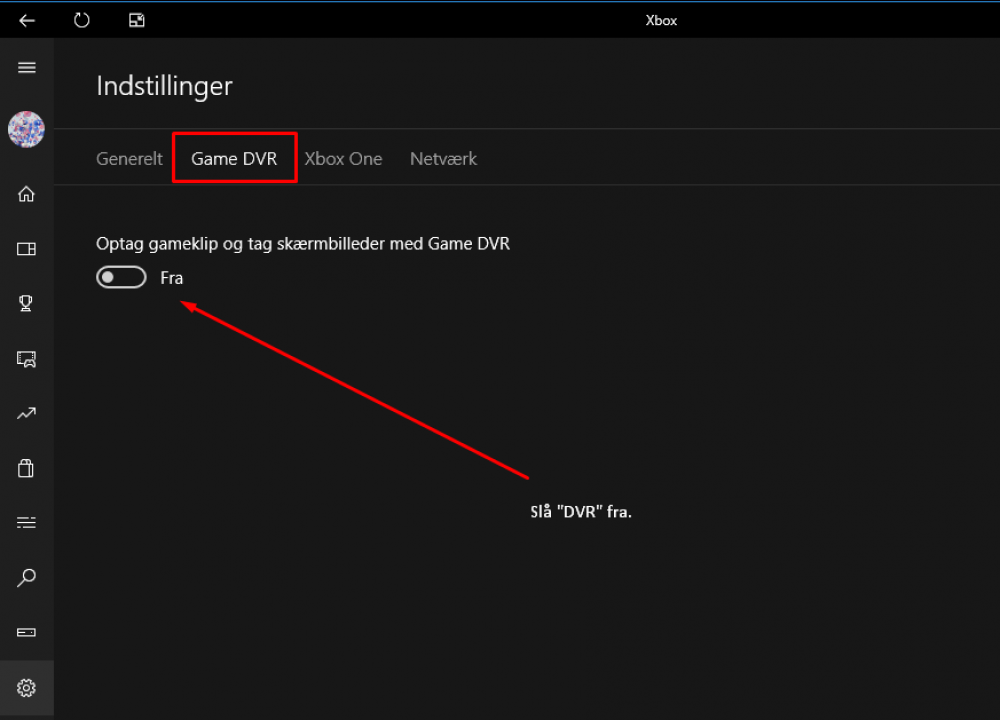
Task: Toggle the Game DVR recording switch
Action: pyautogui.click(x=121, y=277)
